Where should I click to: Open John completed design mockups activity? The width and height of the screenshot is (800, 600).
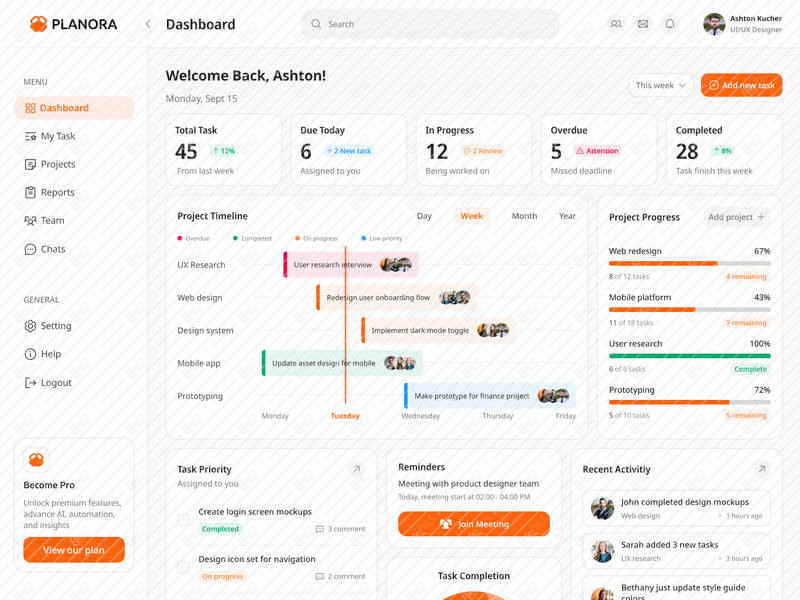677,509
